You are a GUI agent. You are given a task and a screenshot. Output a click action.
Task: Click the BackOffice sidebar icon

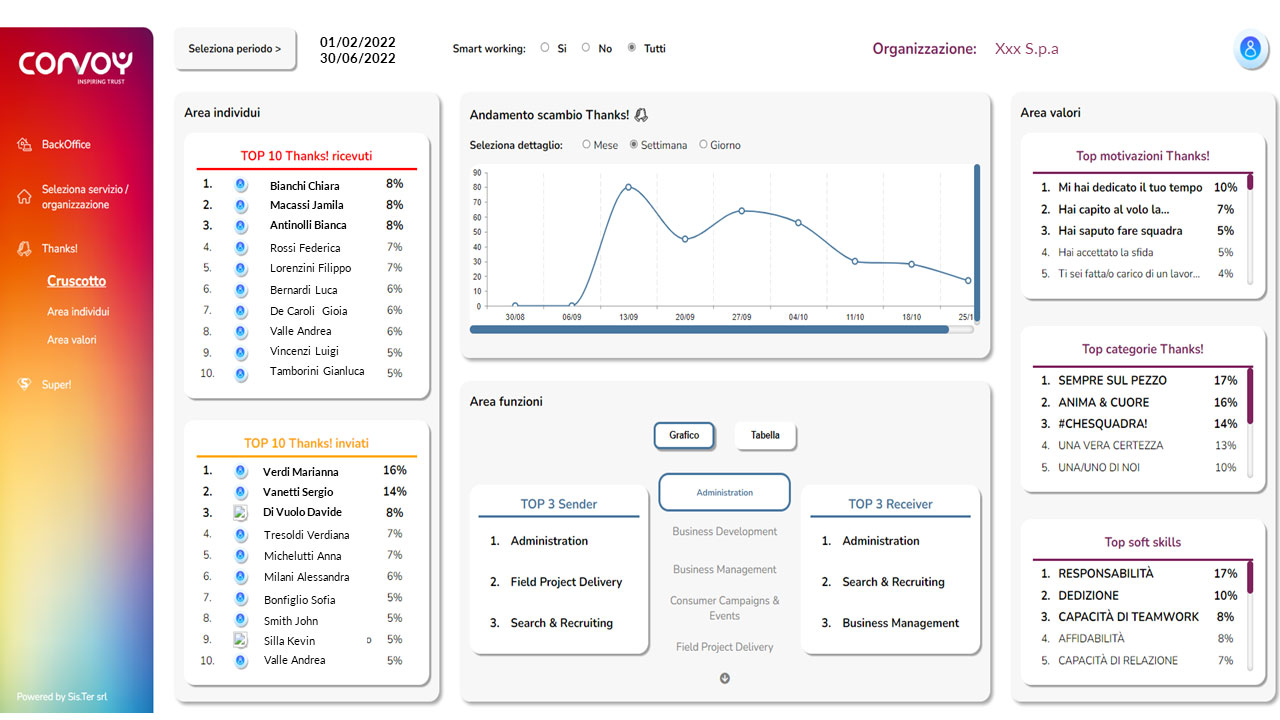click(x=25, y=145)
